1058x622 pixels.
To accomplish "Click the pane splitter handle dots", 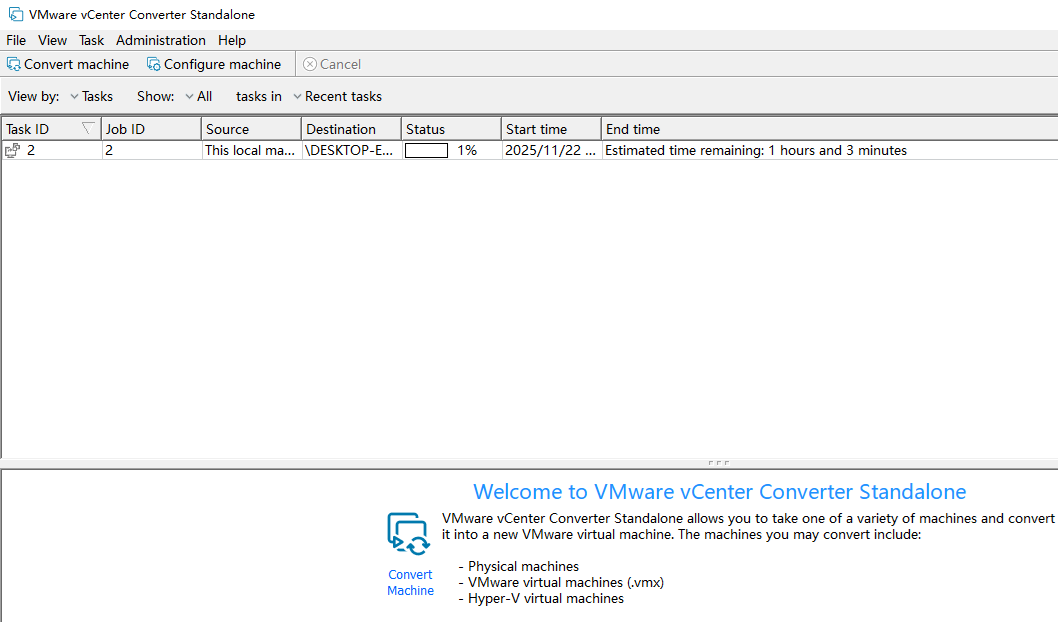I will tap(718, 463).
